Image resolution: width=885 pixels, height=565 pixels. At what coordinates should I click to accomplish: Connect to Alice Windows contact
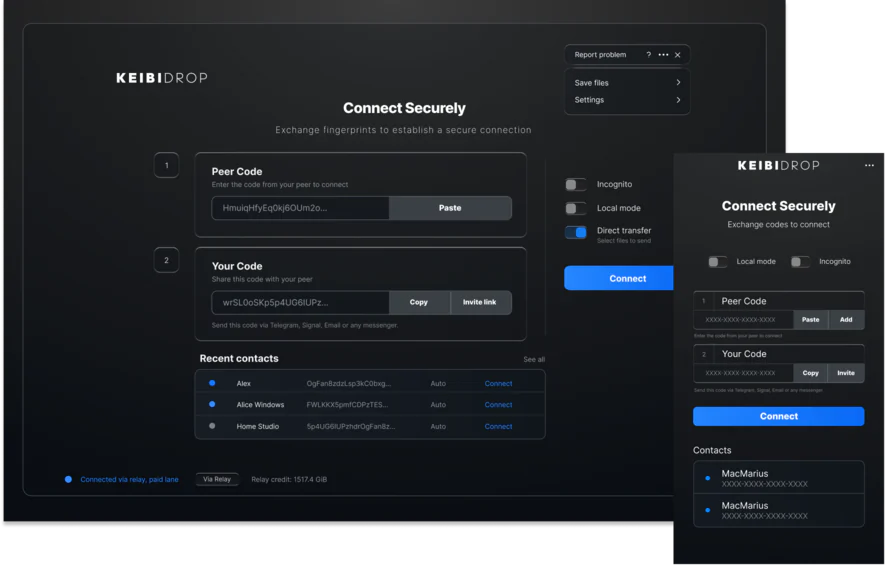click(498, 405)
